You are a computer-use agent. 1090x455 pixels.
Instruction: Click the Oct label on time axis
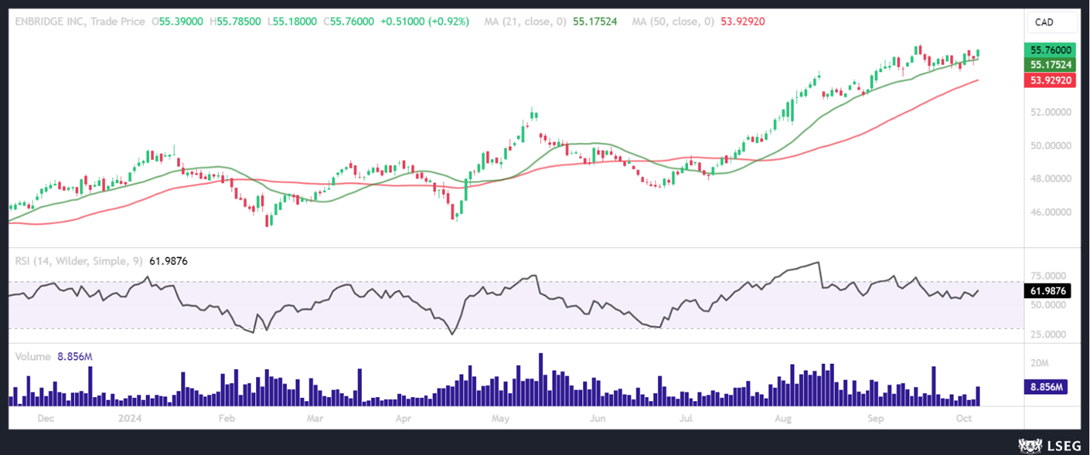point(963,419)
